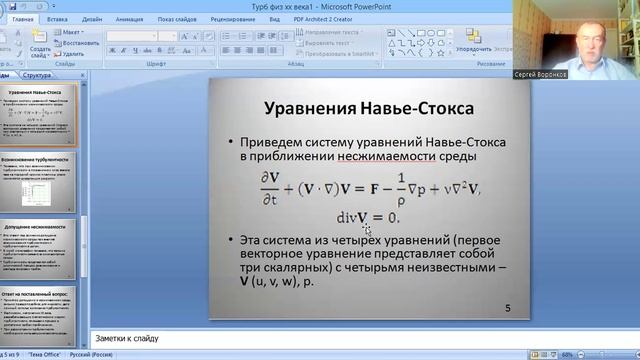Click the Increase Font Size icon
This screenshot has width=640, height=360.
point(185,36)
